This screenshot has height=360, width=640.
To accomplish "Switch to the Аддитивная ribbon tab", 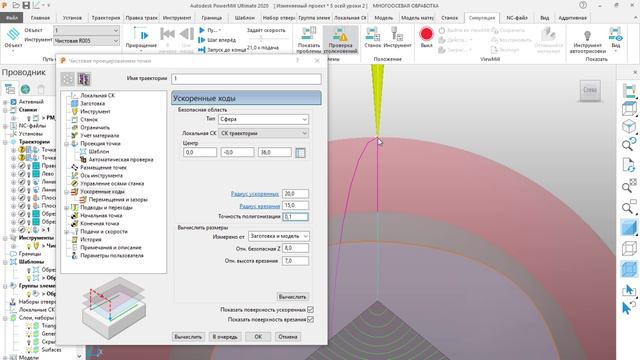I will coord(573,18).
